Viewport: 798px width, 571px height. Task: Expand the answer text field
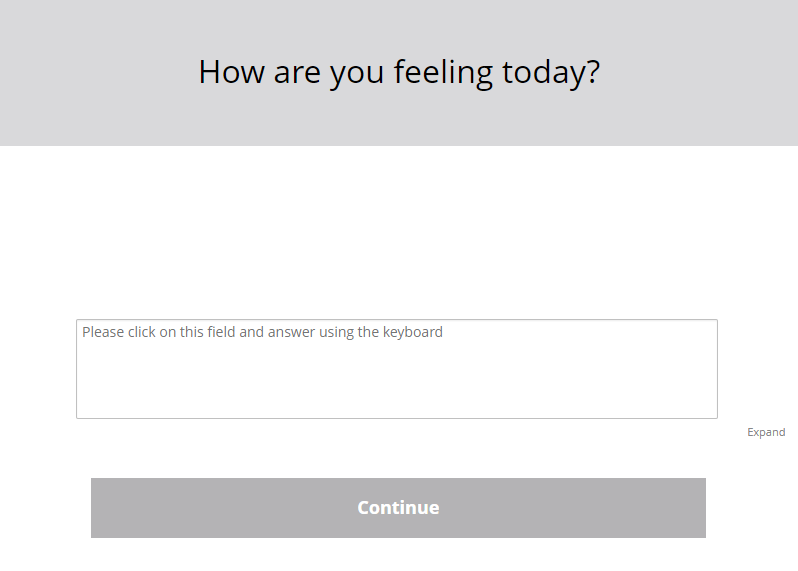point(766,432)
